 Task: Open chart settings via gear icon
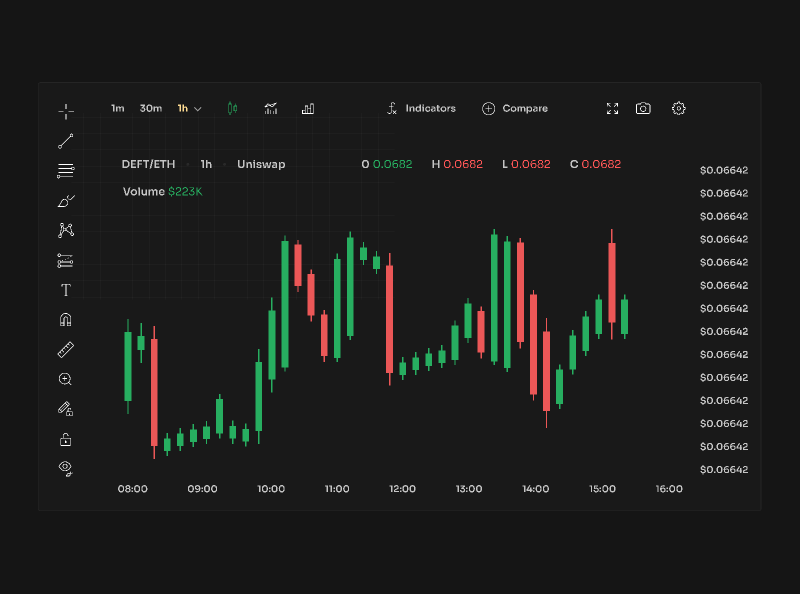point(679,108)
